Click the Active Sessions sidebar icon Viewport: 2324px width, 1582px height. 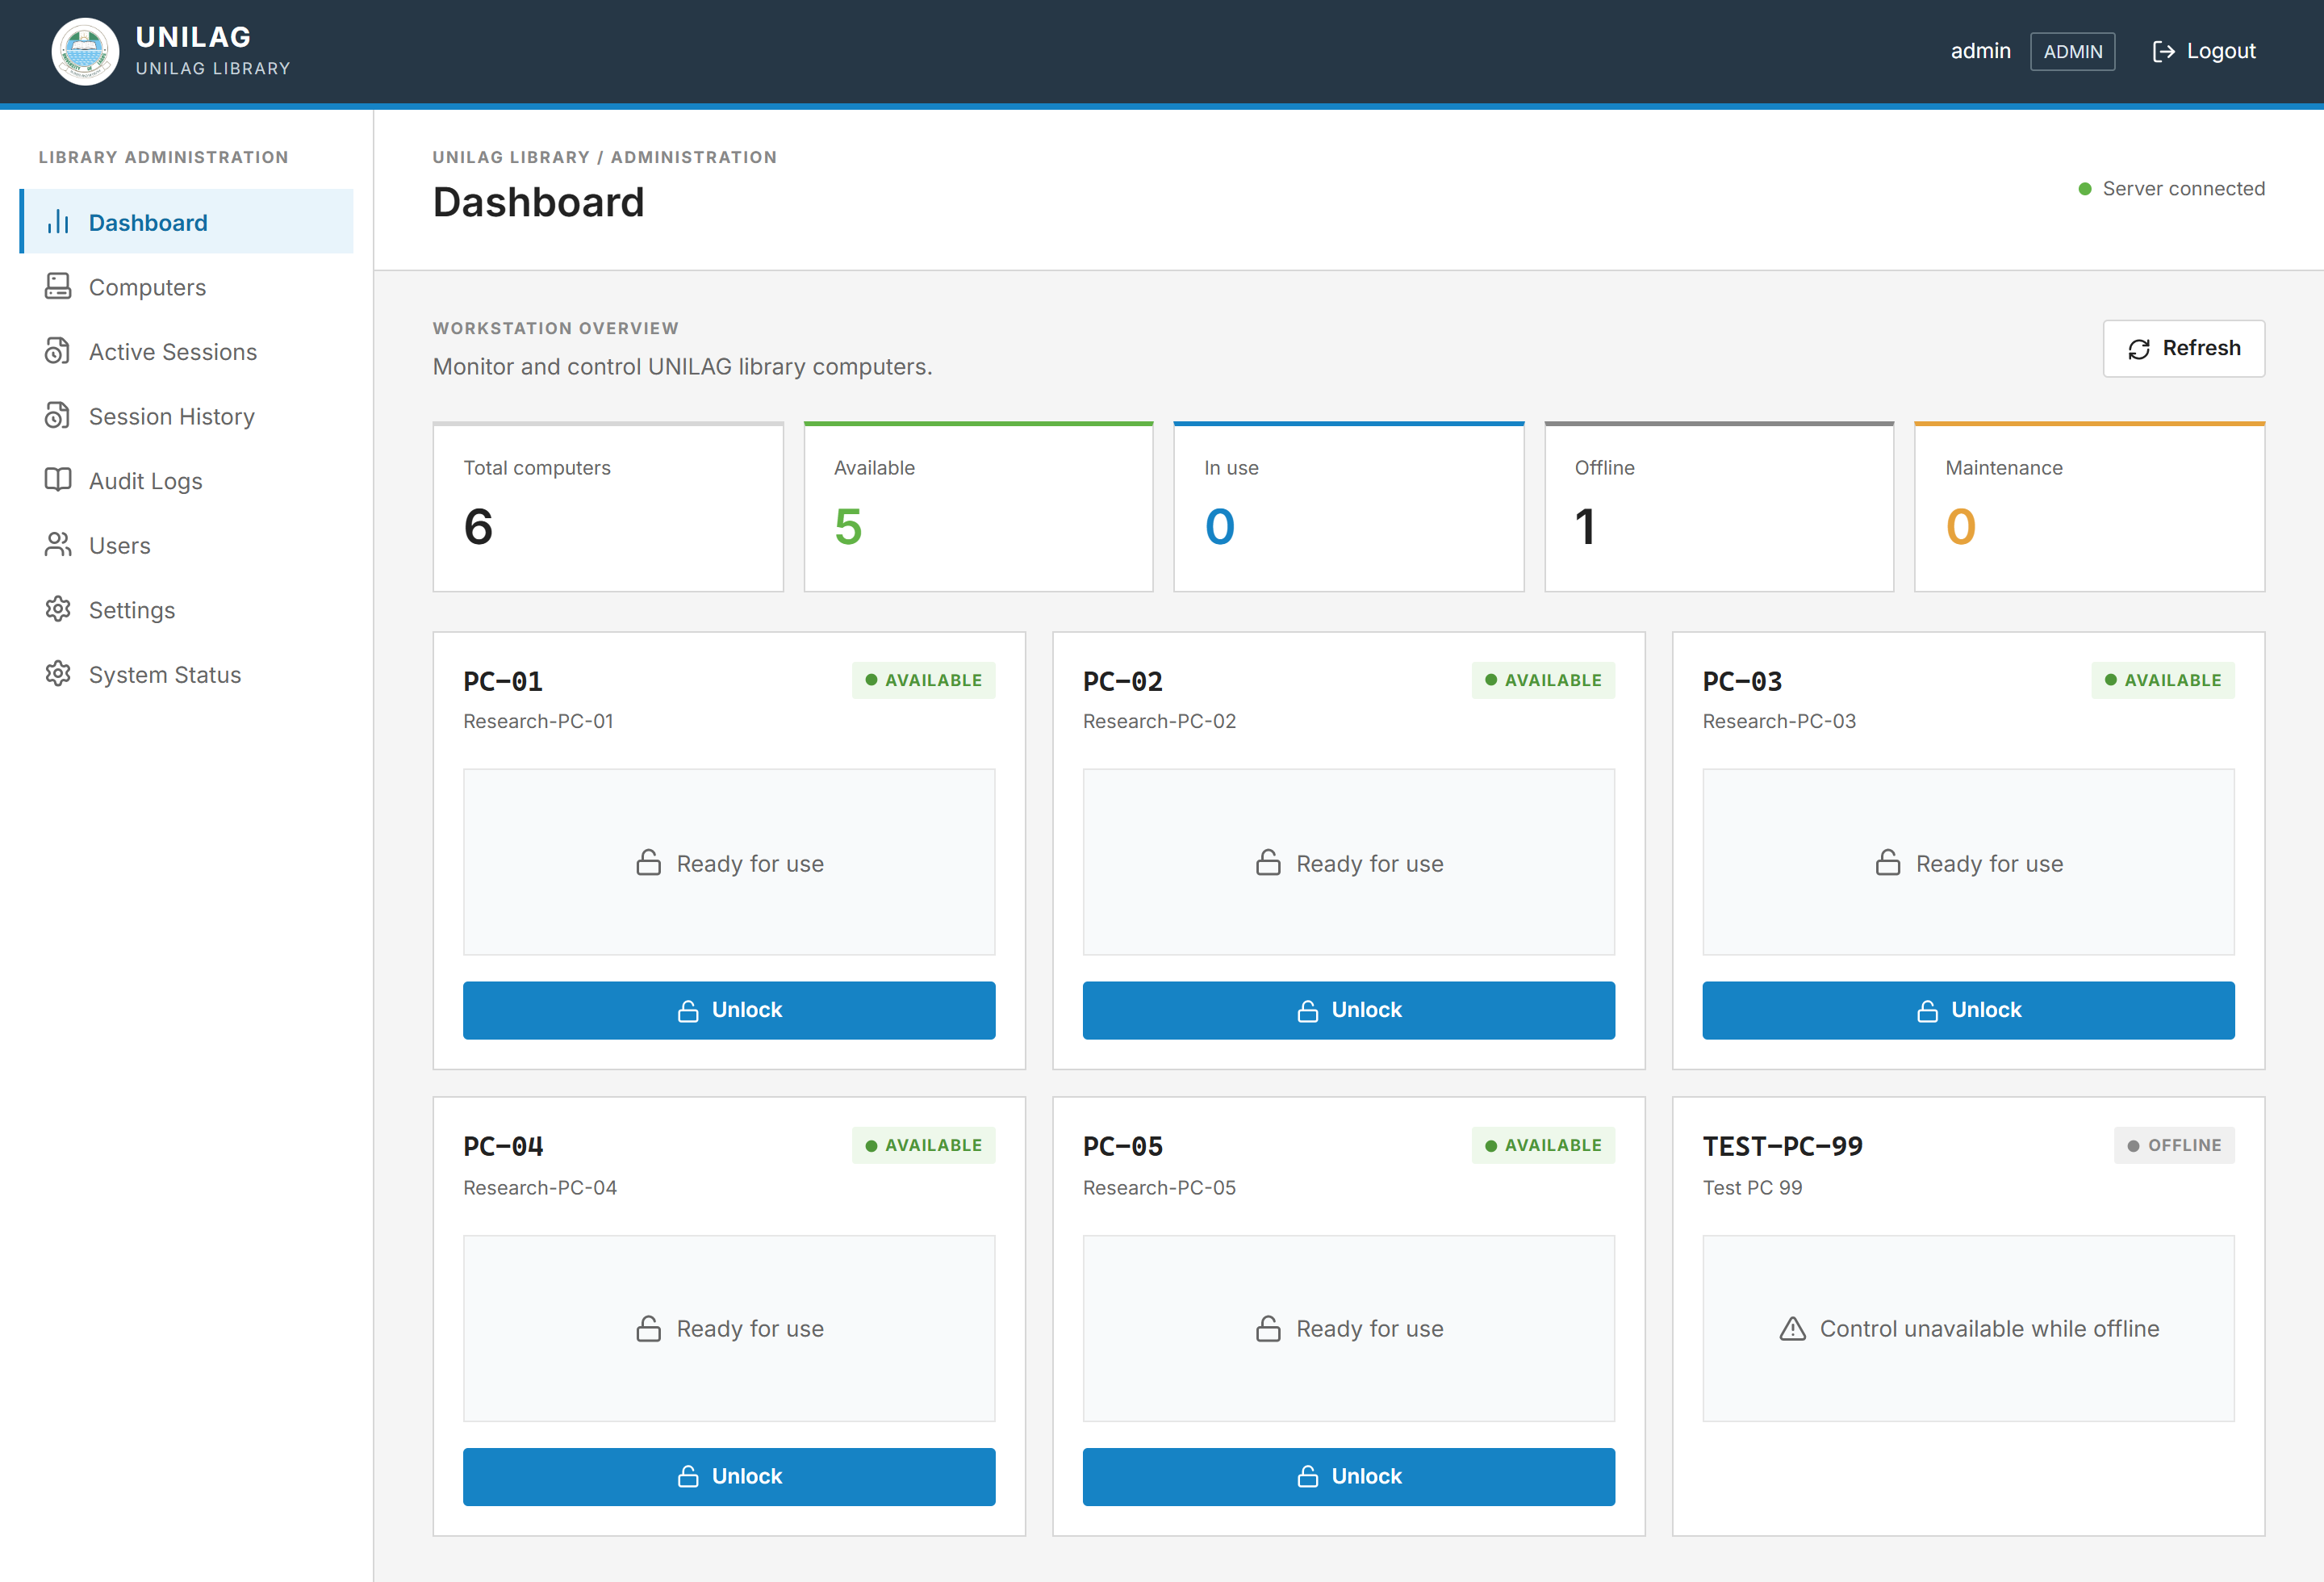pyautogui.click(x=58, y=351)
